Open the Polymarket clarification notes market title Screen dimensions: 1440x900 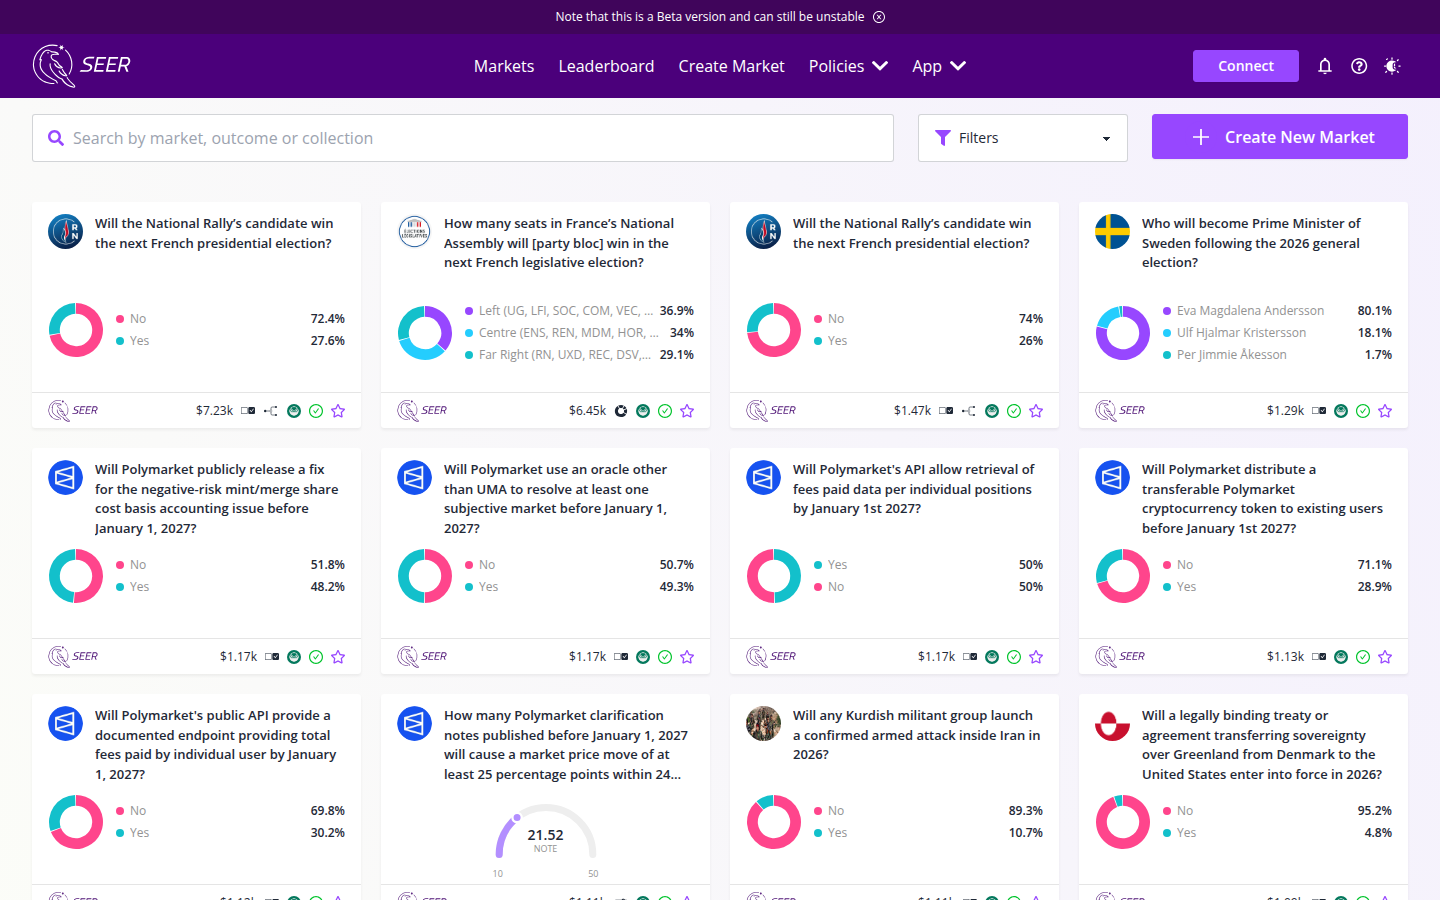[x=566, y=745]
